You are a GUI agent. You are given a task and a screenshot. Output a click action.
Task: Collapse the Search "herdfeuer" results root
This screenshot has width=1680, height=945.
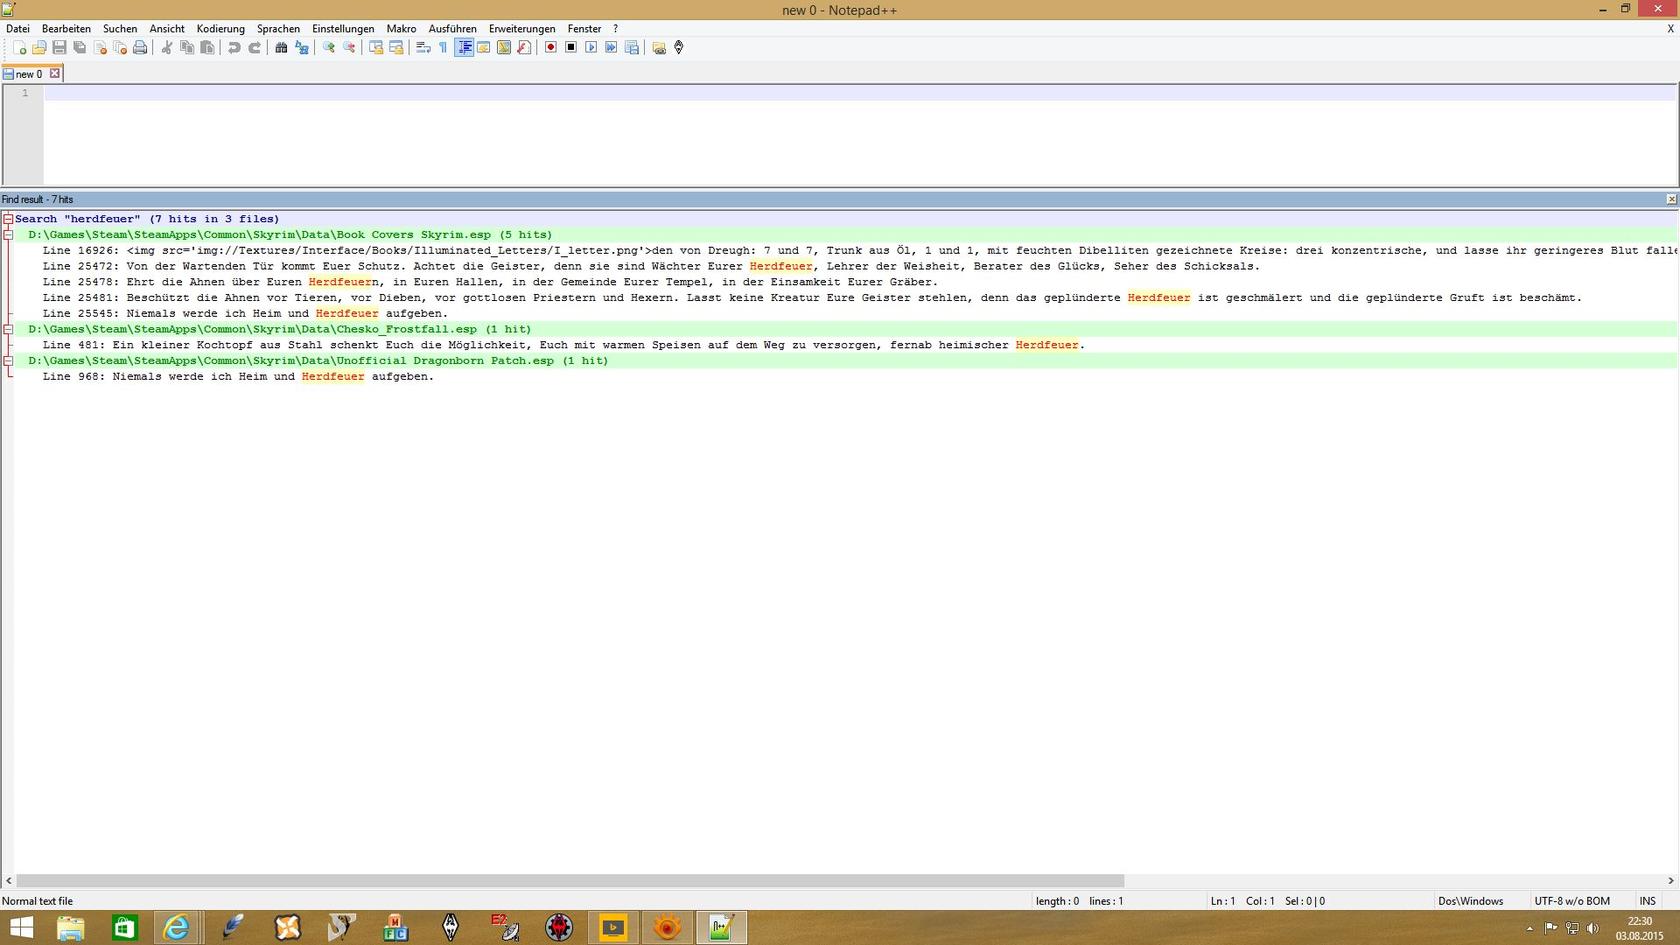8,219
